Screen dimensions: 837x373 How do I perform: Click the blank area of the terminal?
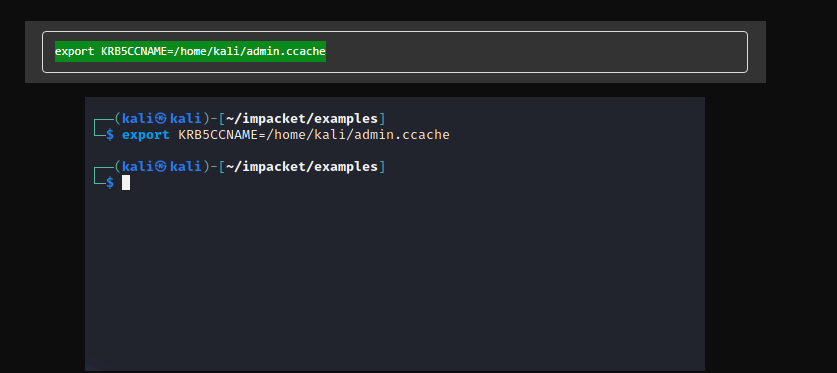(395, 277)
